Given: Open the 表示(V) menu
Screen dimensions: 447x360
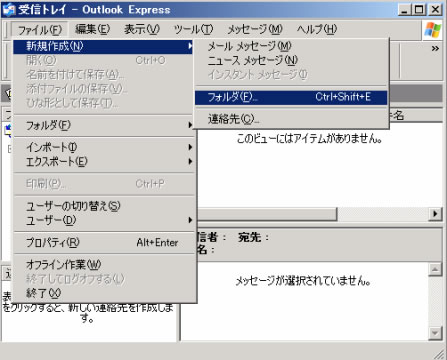Looking at the screenshot, I should point(142,30).
